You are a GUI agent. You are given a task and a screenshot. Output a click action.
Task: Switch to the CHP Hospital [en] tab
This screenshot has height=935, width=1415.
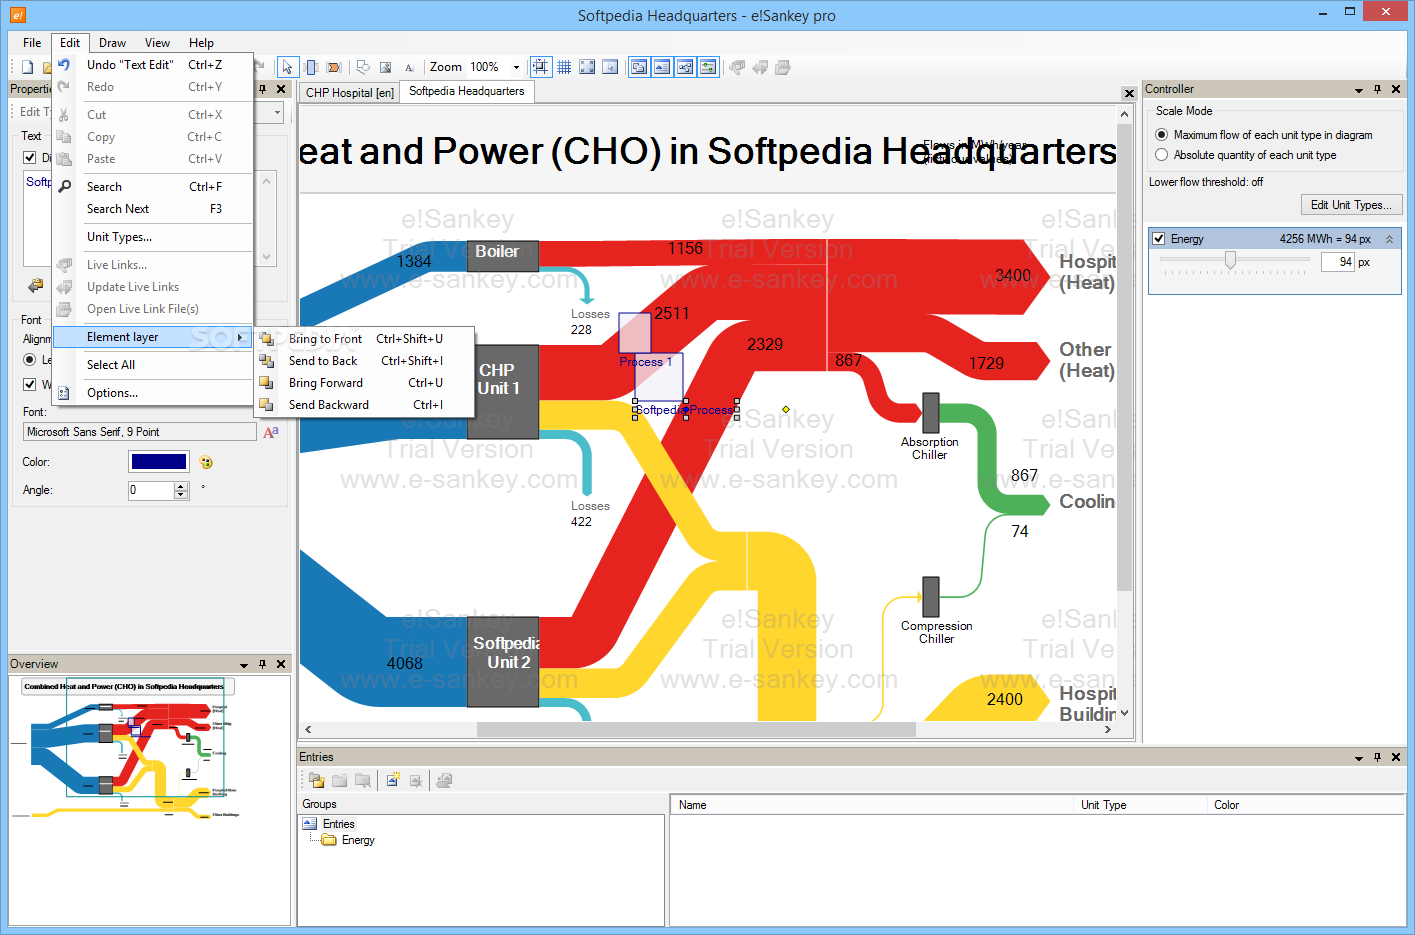[x=350, y=93]
